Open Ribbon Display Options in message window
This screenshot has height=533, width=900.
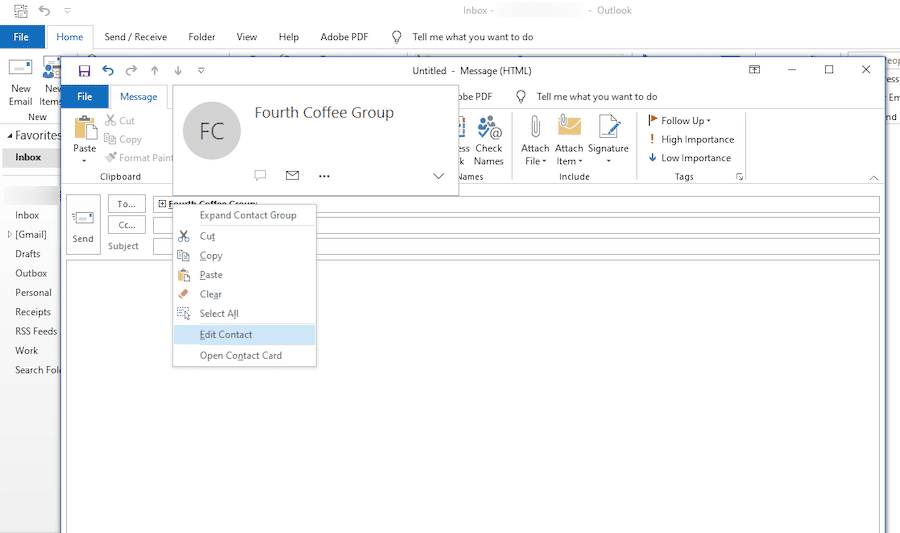754,69
